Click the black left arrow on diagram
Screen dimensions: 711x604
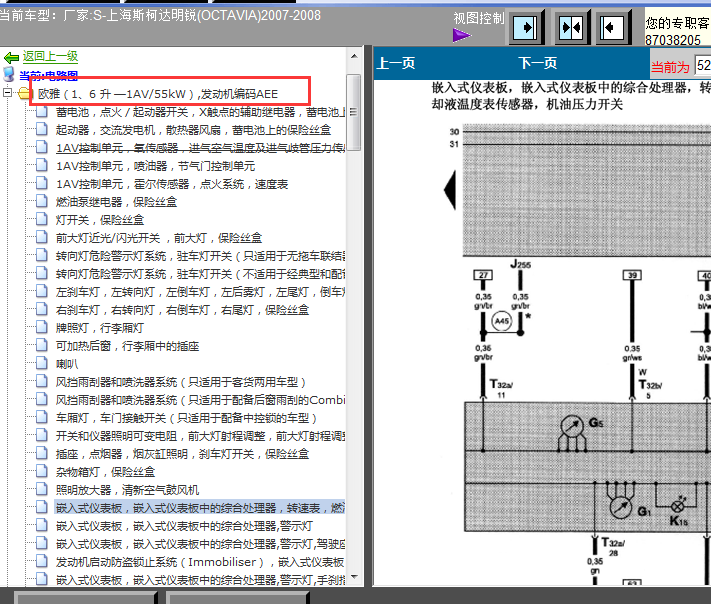[x=450, y=190]
